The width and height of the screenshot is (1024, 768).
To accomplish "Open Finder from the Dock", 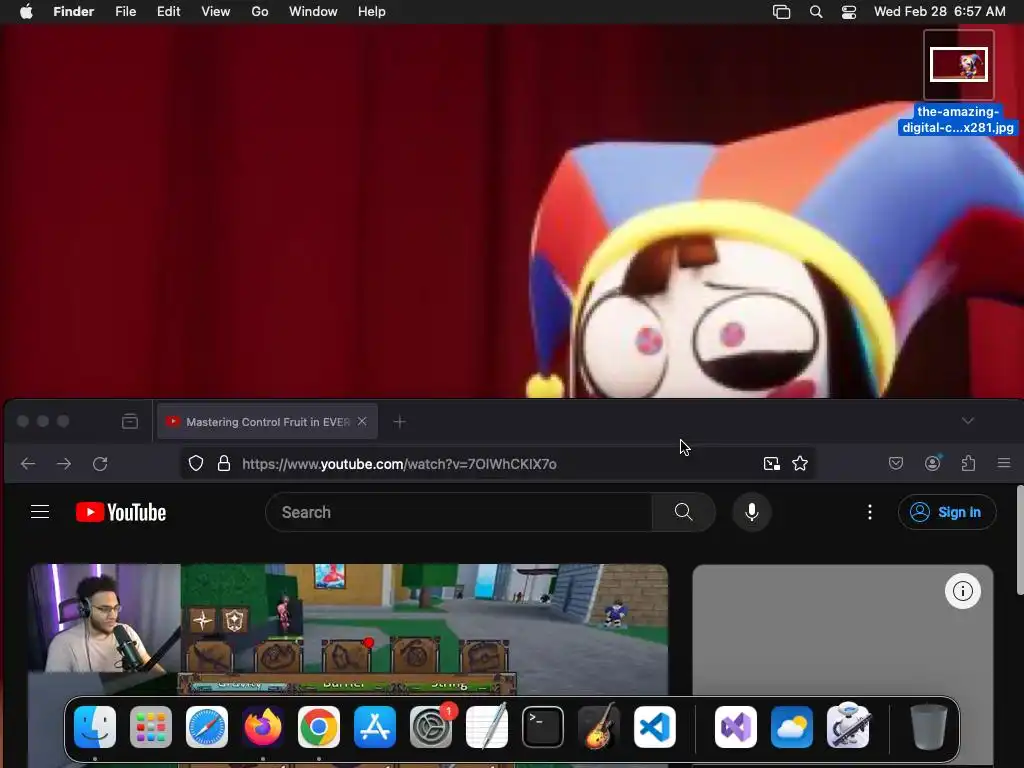I will (x=95, y=727).
